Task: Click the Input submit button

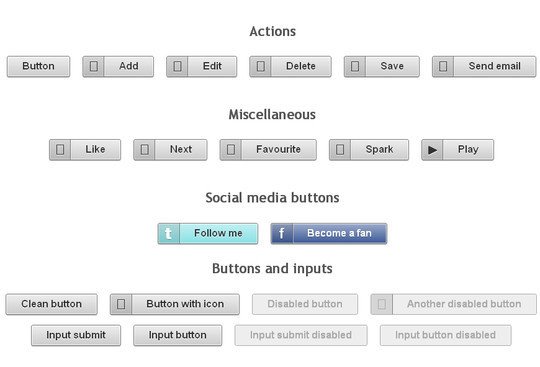Action: 76,335
